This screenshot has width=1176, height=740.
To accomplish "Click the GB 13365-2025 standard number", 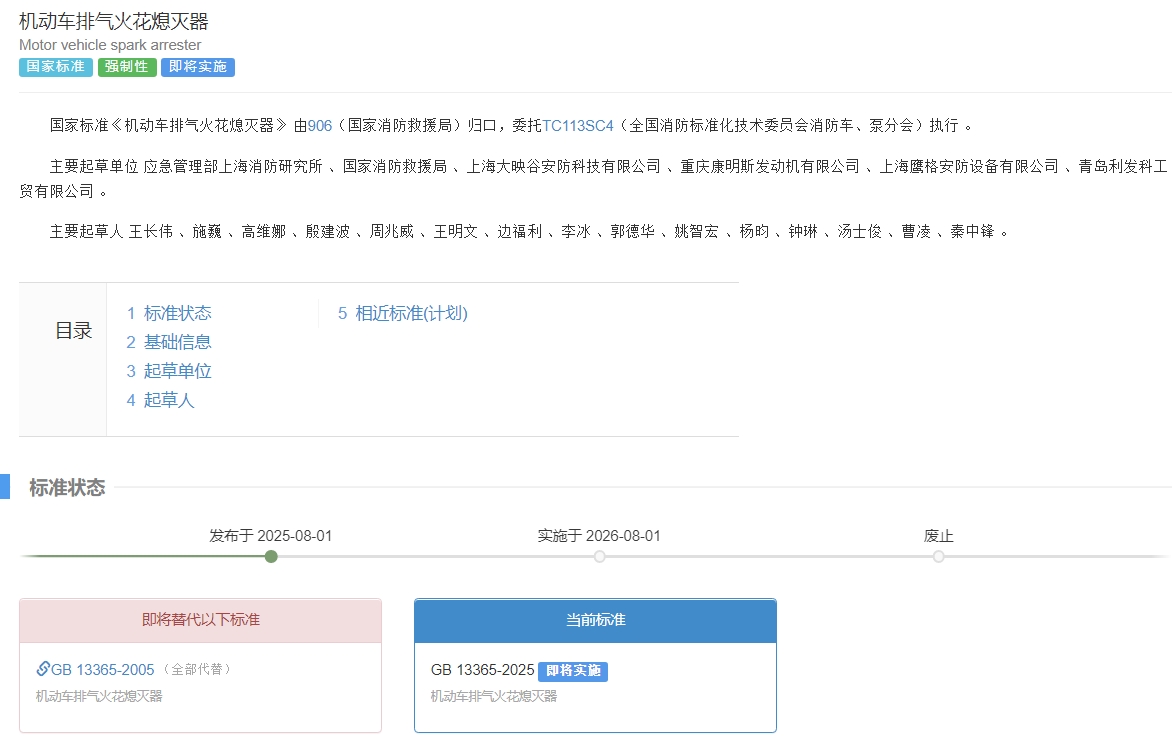I will [482, 670].
